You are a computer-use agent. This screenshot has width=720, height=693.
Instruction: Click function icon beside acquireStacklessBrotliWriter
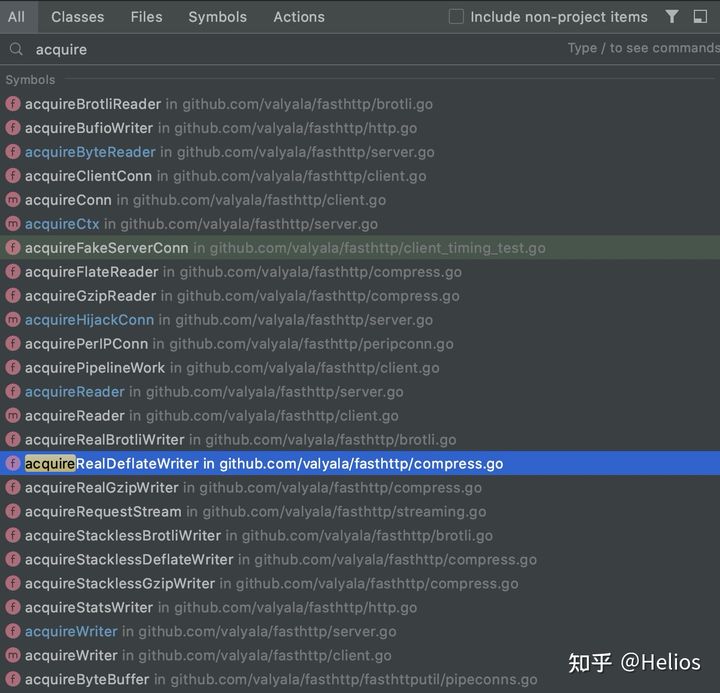(x=13, y=535)
